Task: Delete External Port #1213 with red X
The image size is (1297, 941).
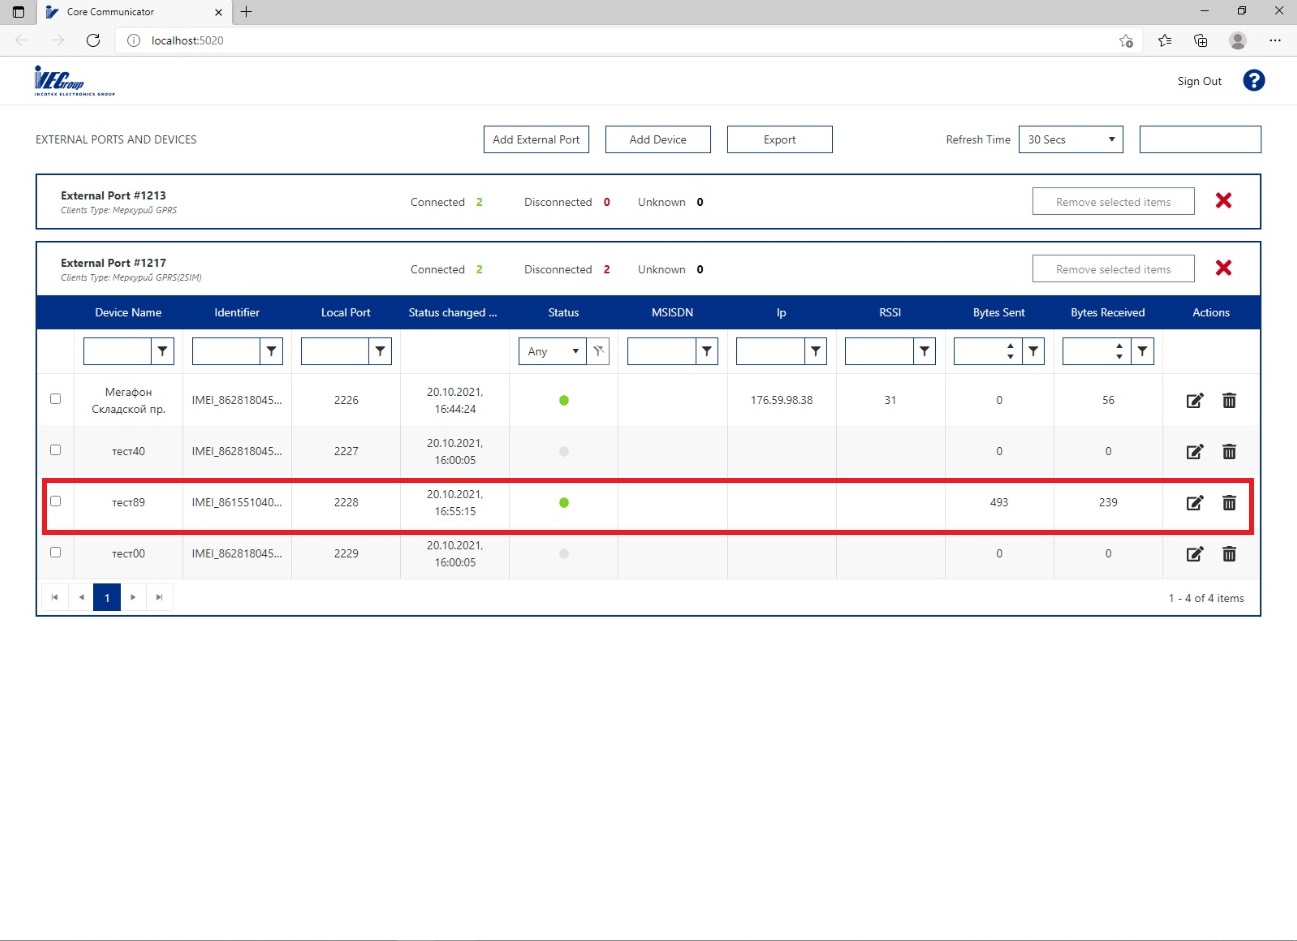Action: coord(1223,201)
